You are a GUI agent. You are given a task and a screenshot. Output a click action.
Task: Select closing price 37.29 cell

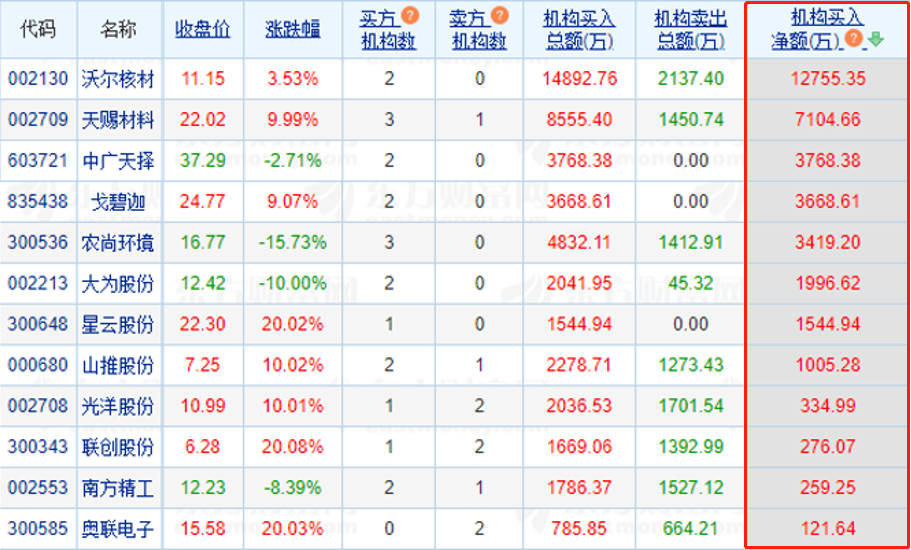pyautogui.click(x=203, y=160)
